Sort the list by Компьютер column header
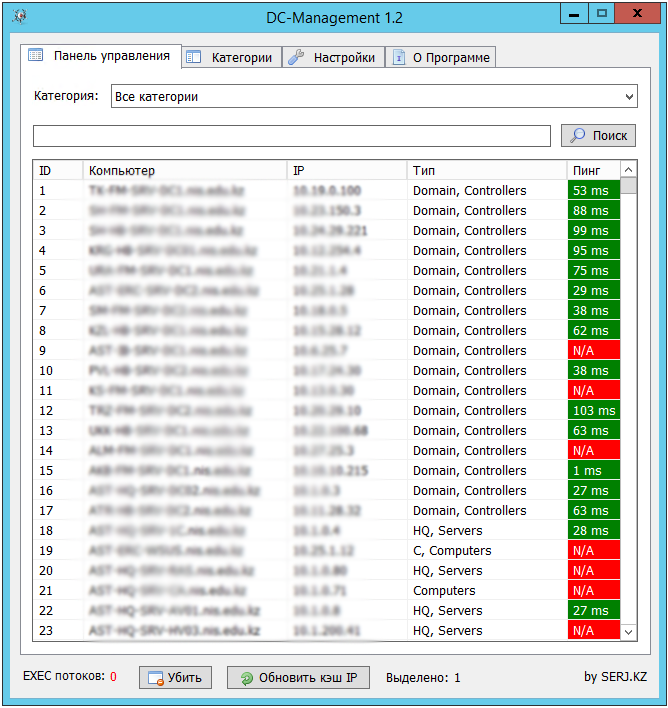The height and width of the screenshot is (708, 668). point(185,171)
